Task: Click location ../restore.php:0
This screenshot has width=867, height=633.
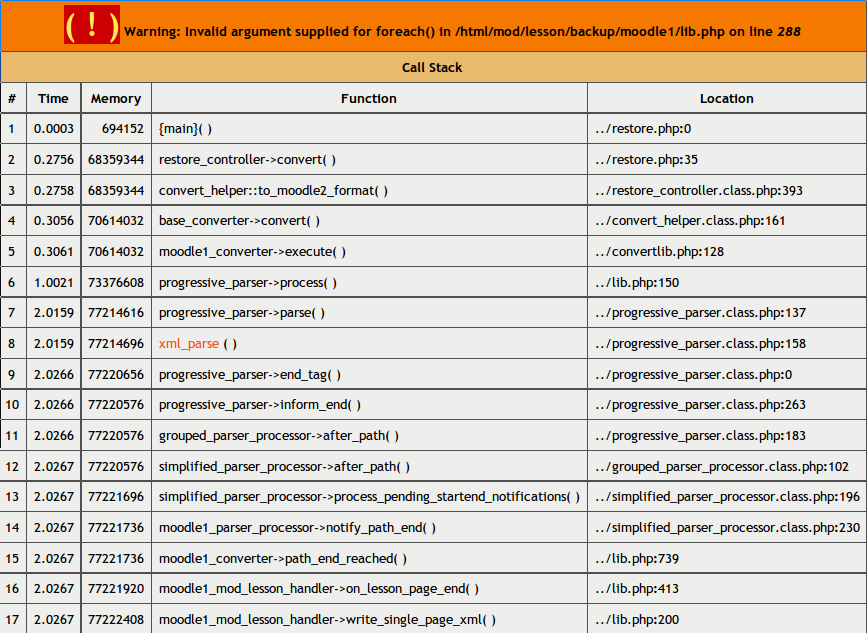Action: click(643, 129)
